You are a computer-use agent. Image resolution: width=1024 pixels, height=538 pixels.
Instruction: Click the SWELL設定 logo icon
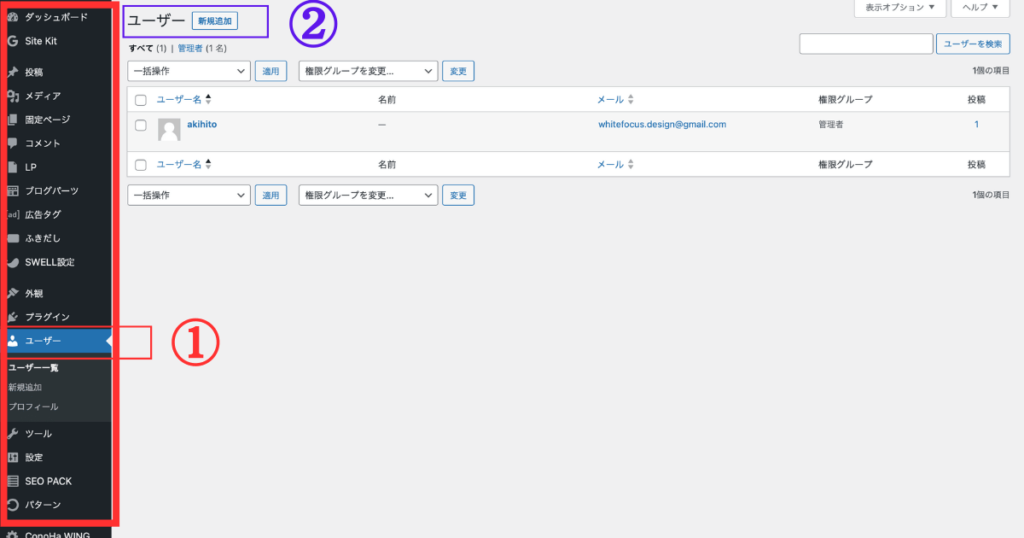click(13, 262)
